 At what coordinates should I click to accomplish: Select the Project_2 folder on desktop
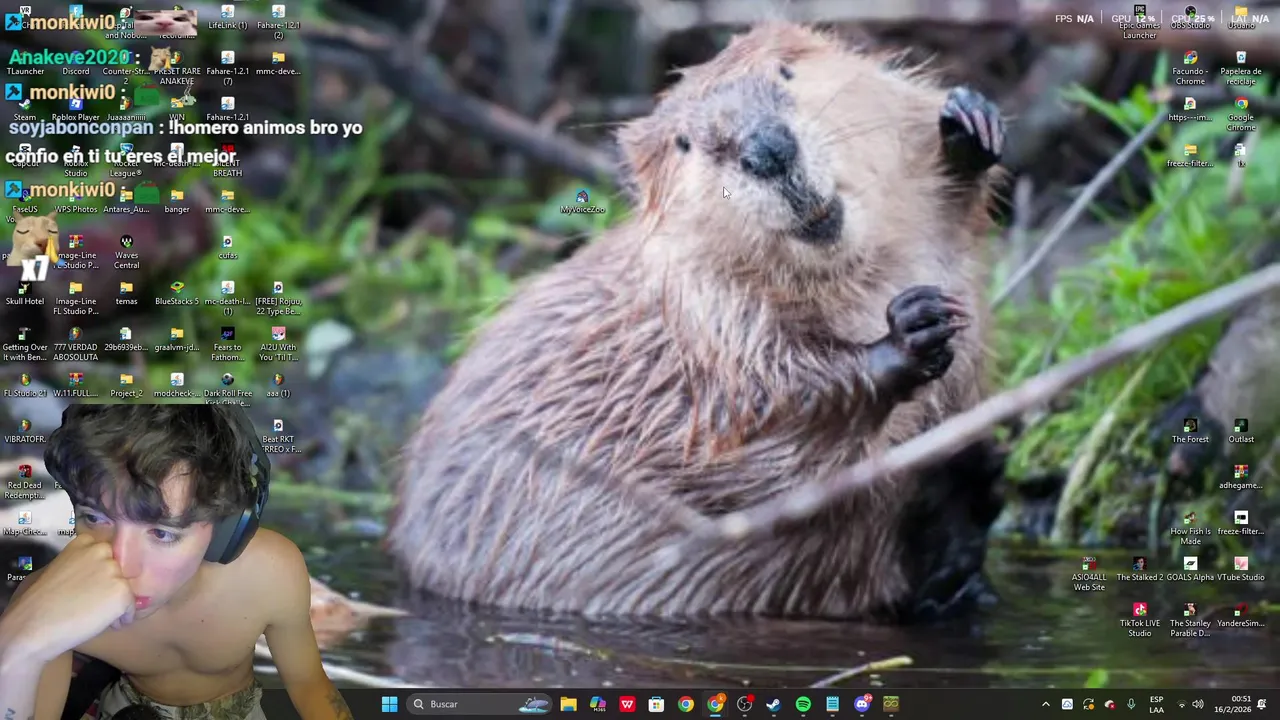(x=126, y=385)
